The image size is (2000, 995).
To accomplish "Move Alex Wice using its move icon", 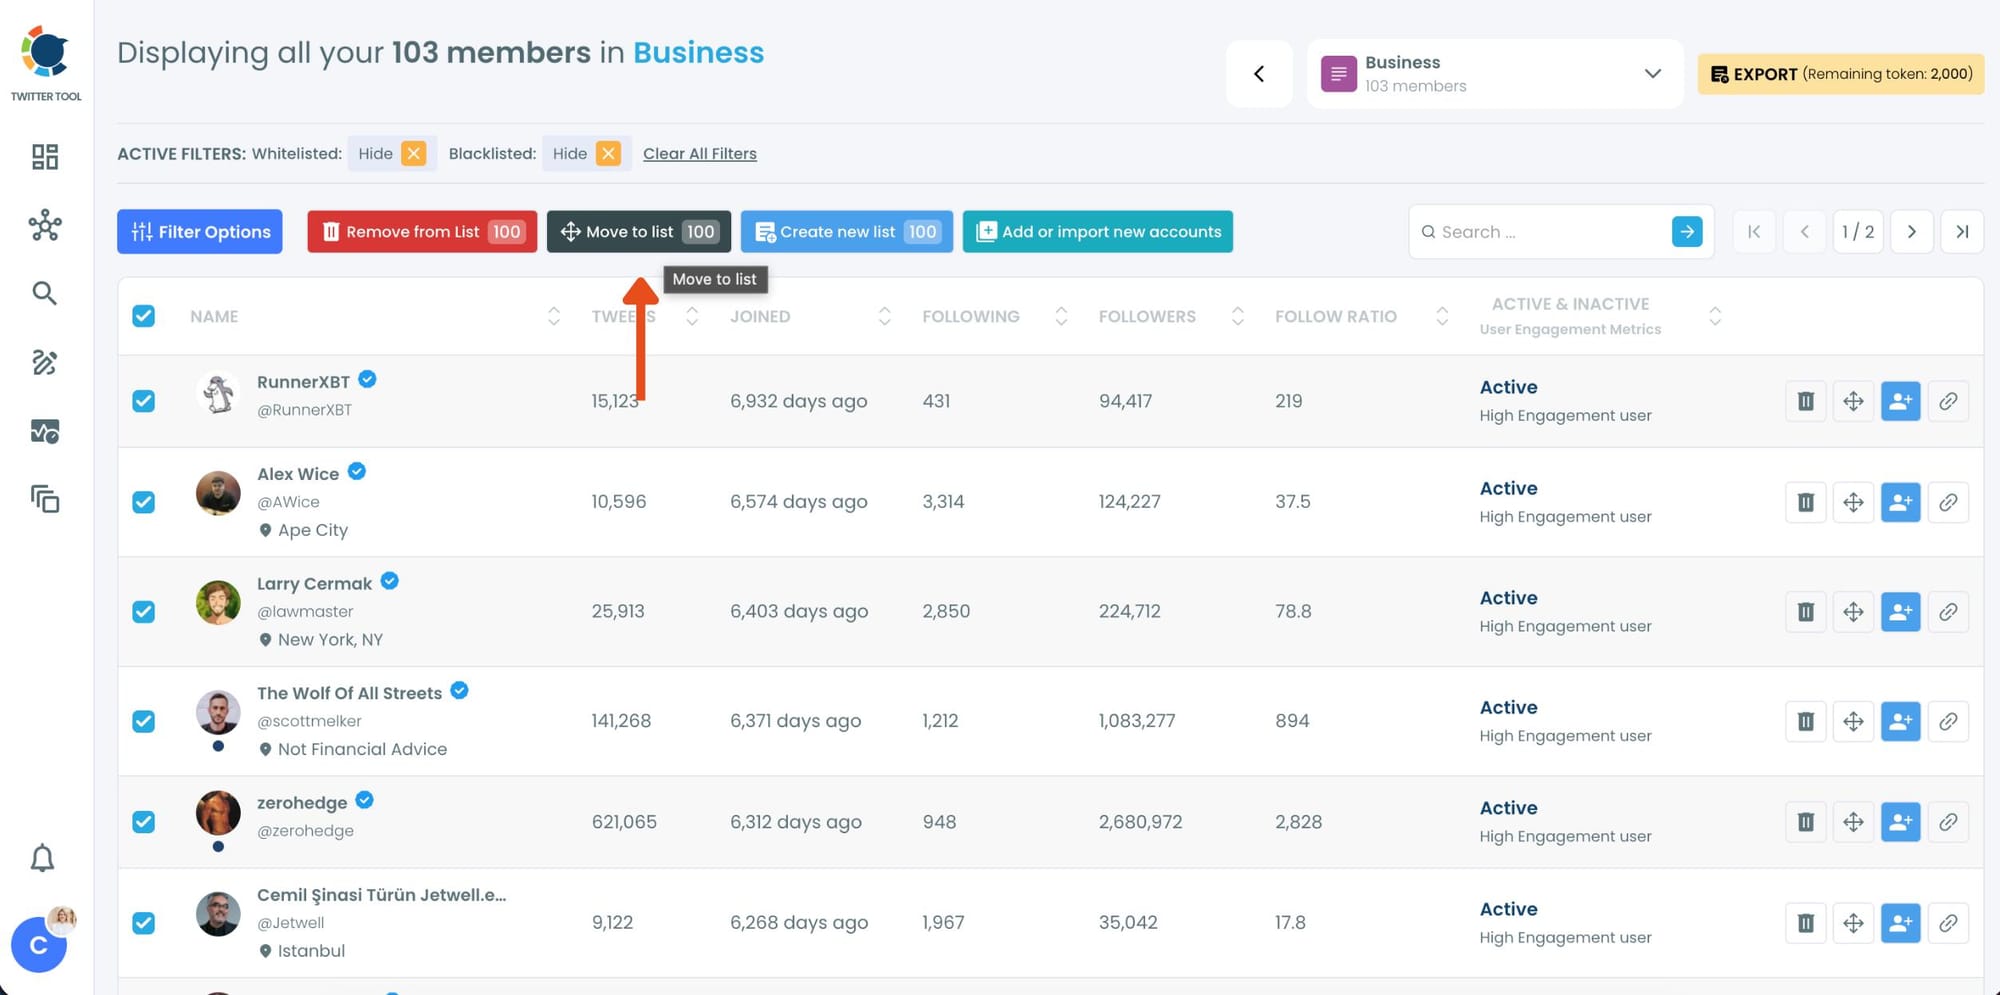I will coord(1853,502).
